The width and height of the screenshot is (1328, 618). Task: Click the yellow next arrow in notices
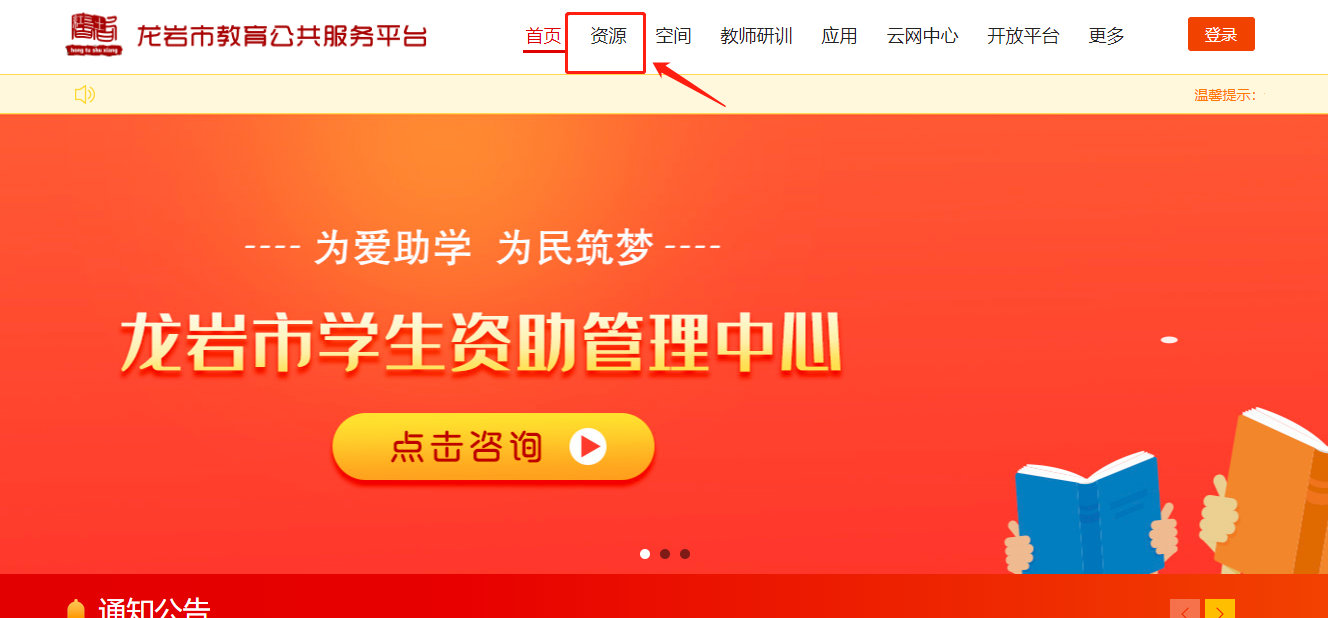1220,609
